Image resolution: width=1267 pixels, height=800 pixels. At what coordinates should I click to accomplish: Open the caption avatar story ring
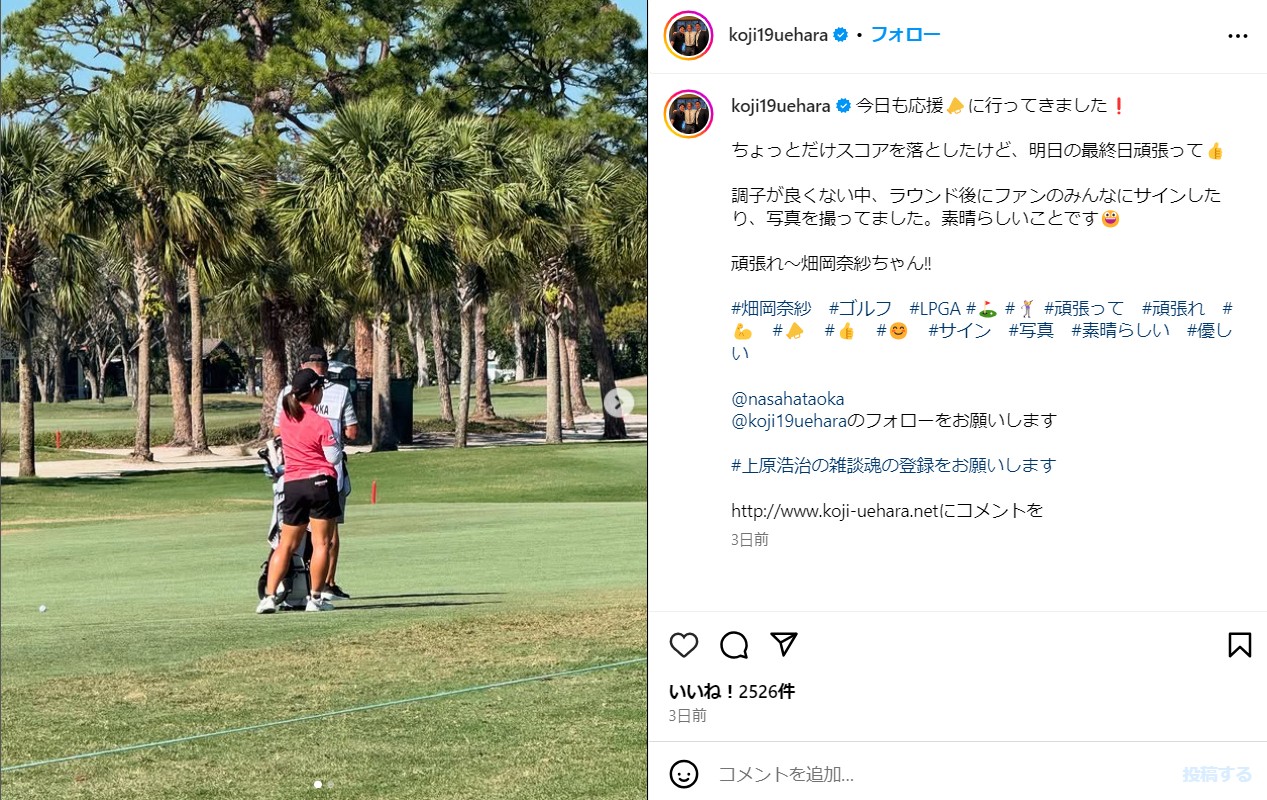[x=689, y=114]
